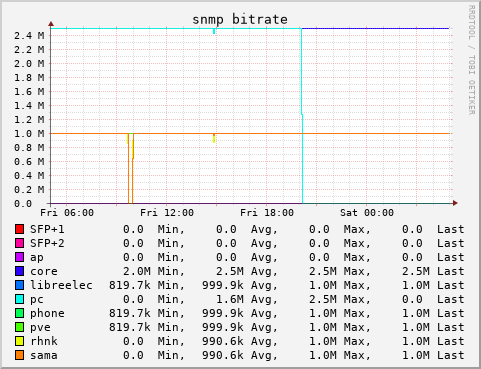Click the red arrow atop the y-axis
The image size is (481, 369).
tap(51, 24)
